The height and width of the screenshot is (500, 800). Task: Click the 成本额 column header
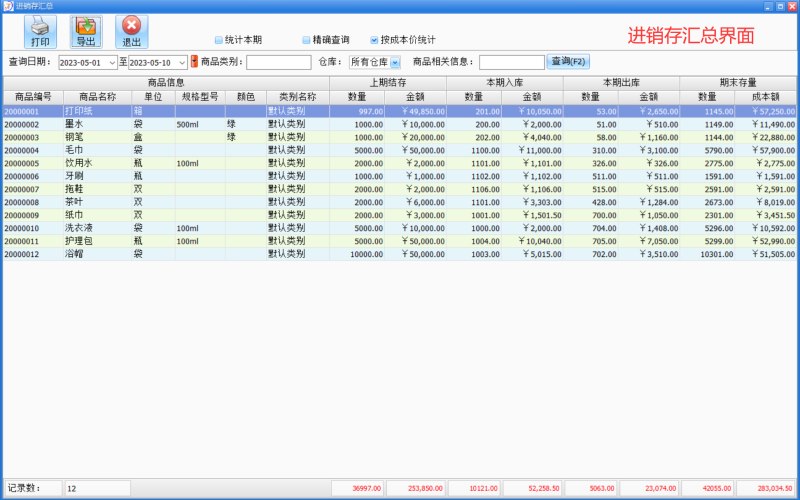(x=765, y=97)
